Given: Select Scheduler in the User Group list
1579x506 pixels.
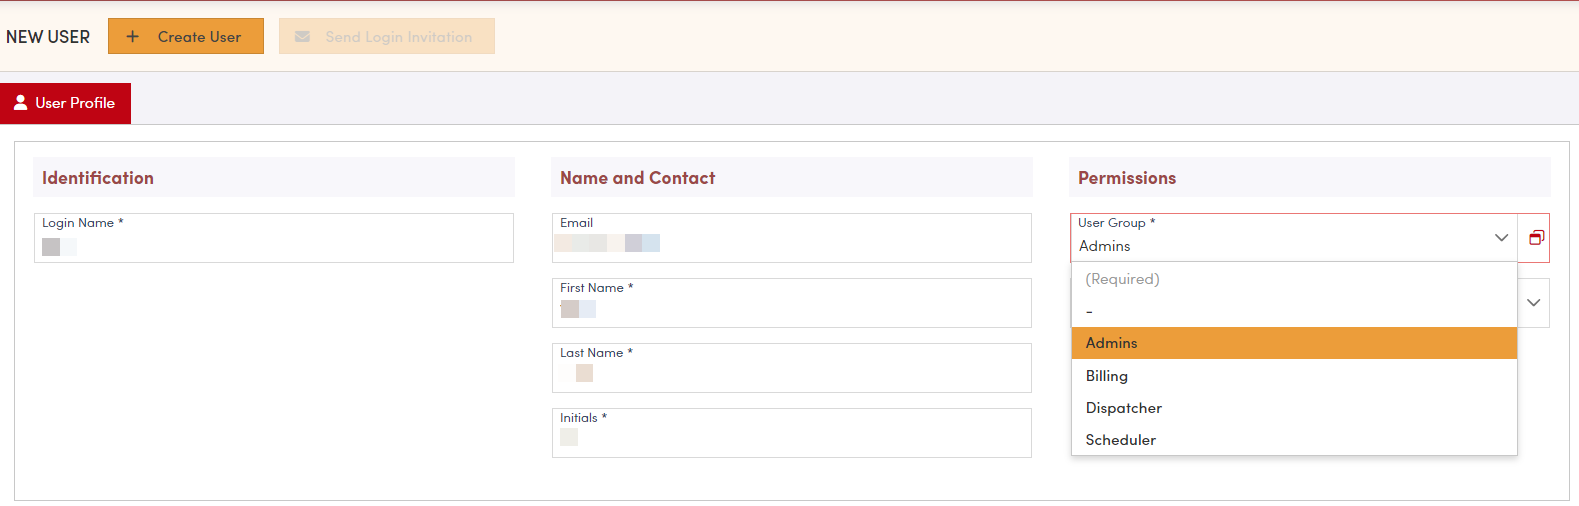Looking at the screenshot, I should [1121, 440].
